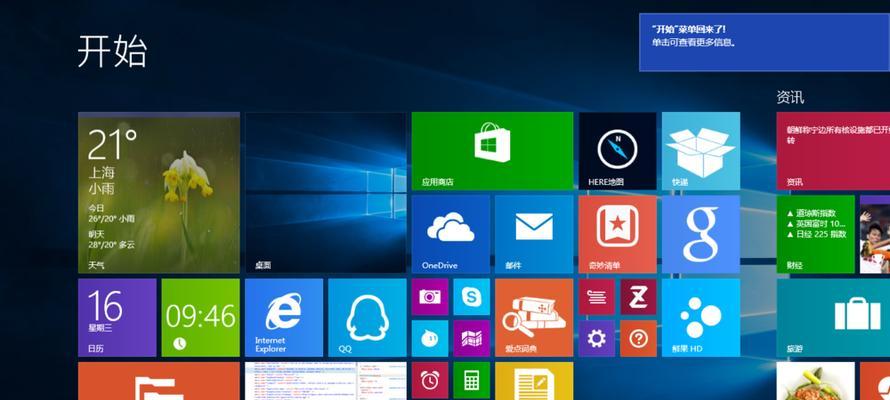Click the 资讯 group heading
The height and width of the screenshot is (400, 890).
coord(790,98)
